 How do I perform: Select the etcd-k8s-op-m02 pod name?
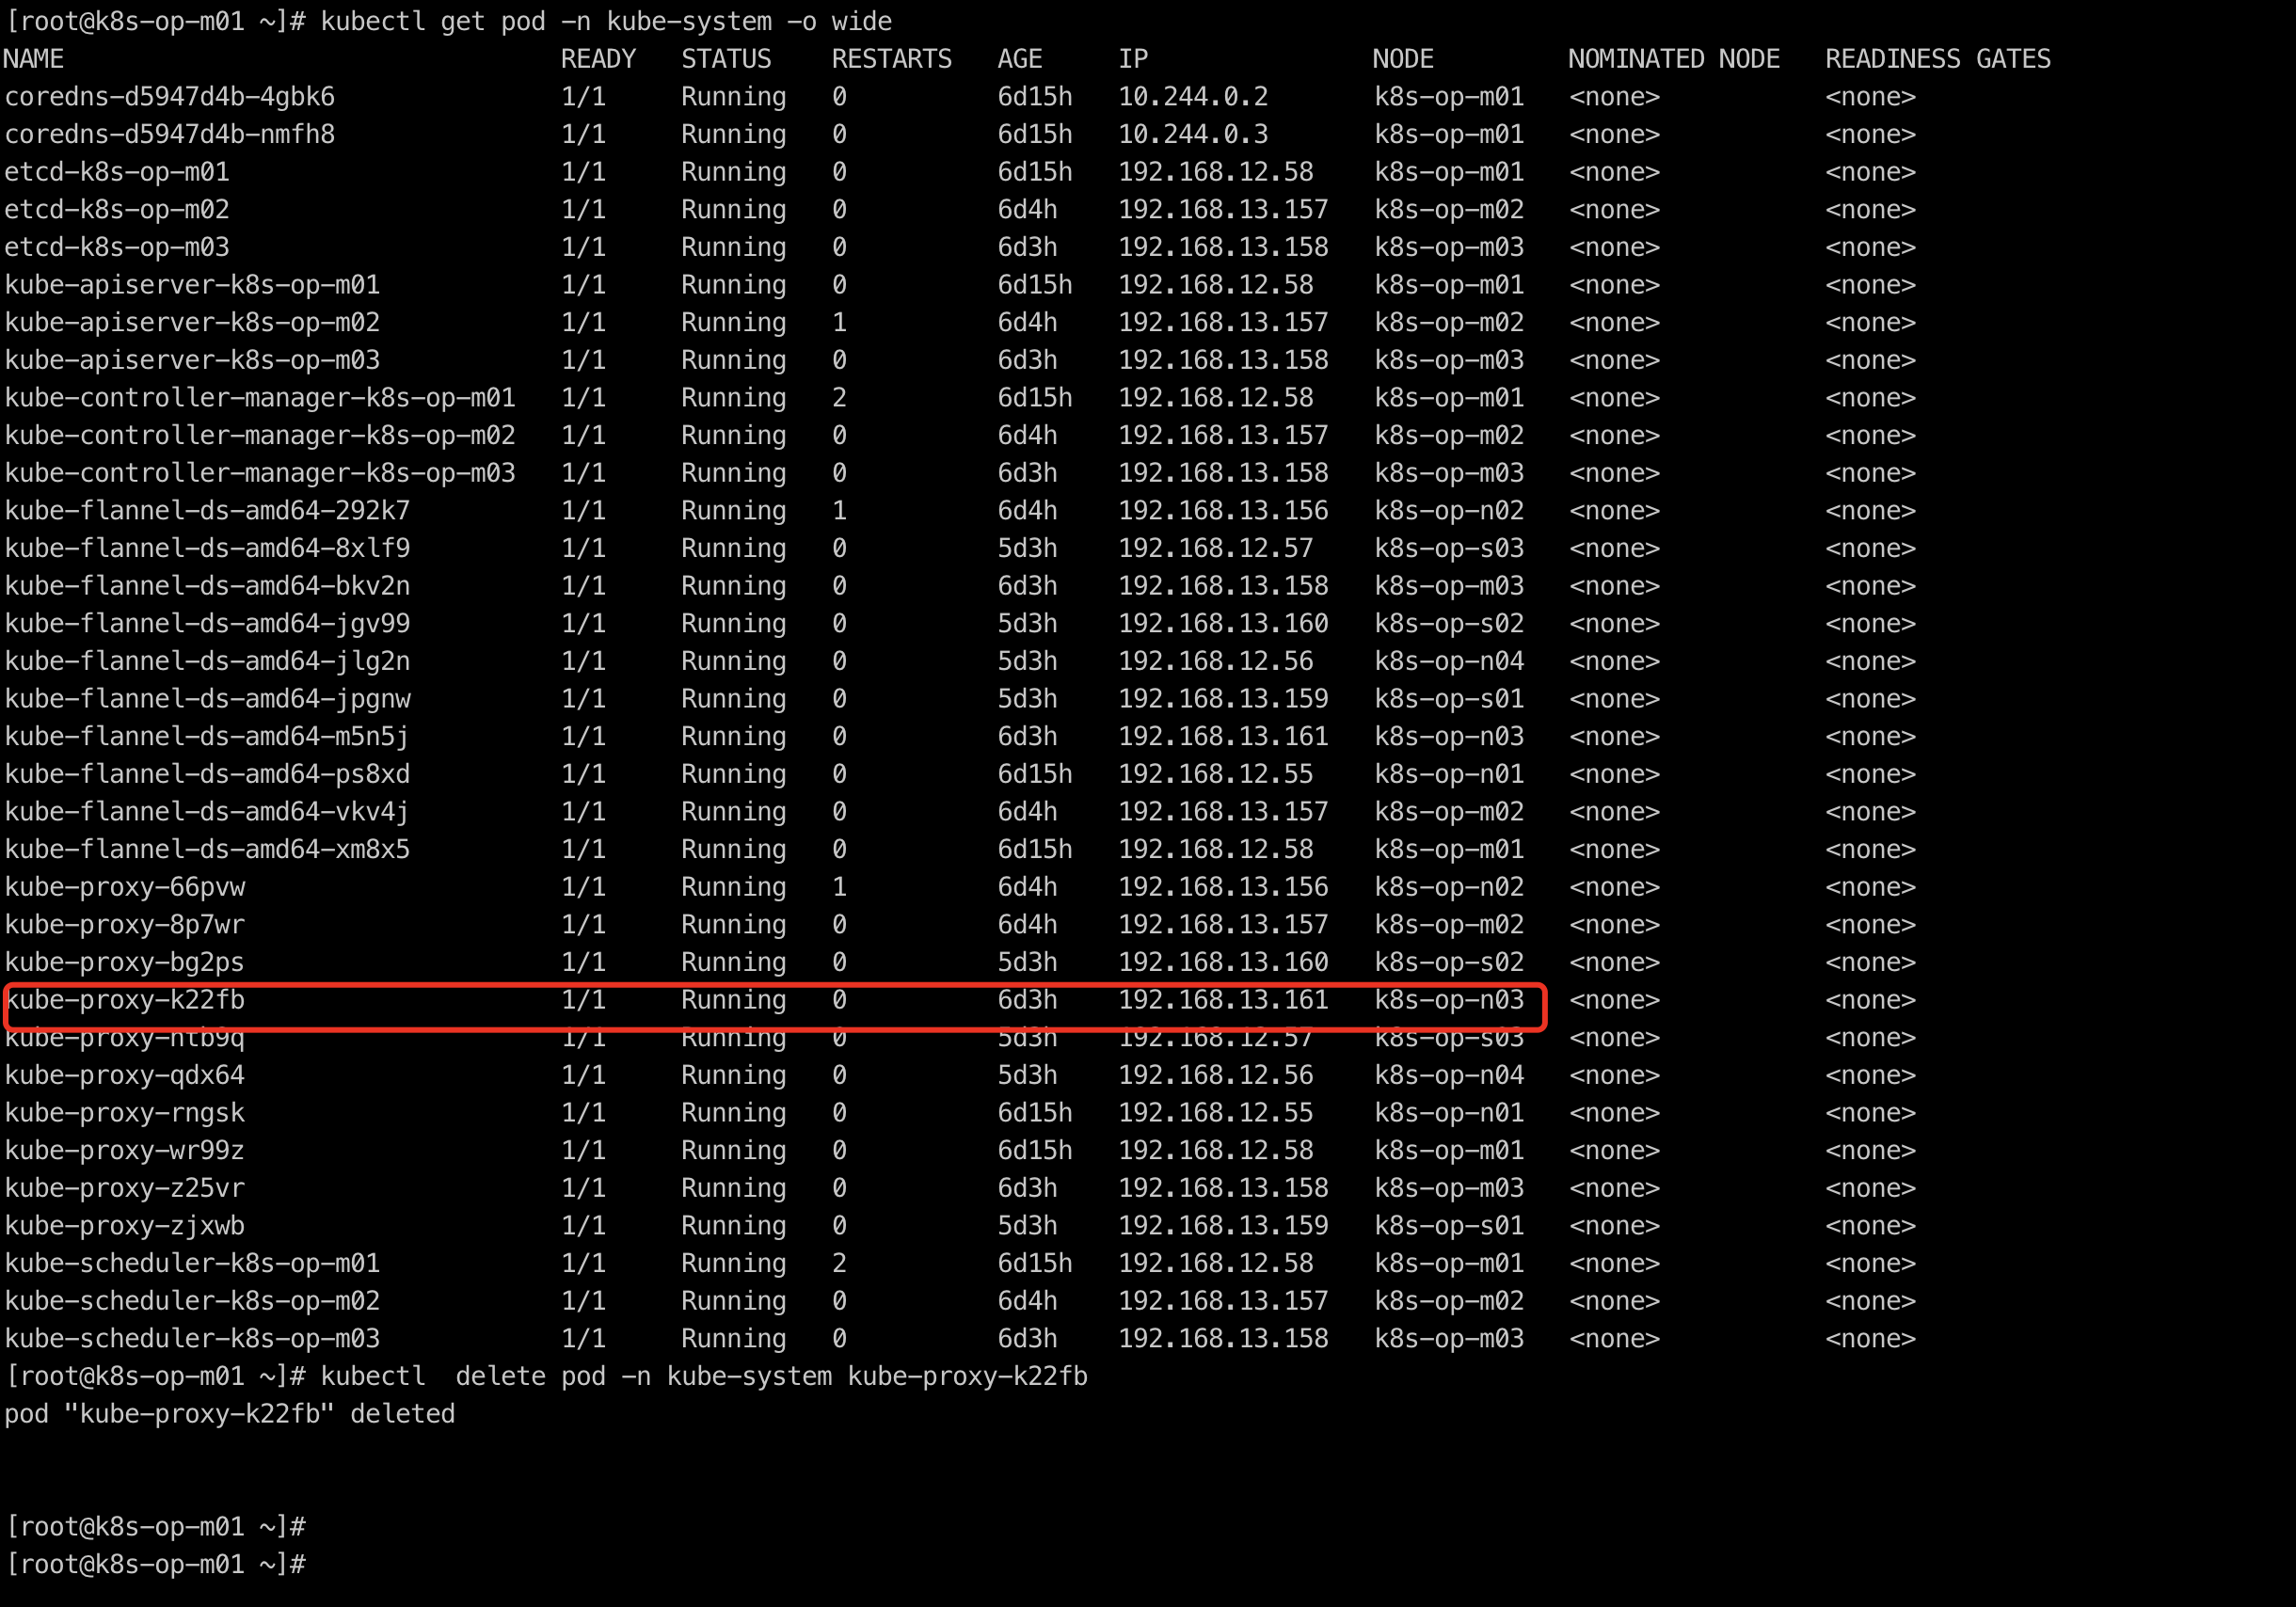tap(117, 210)
